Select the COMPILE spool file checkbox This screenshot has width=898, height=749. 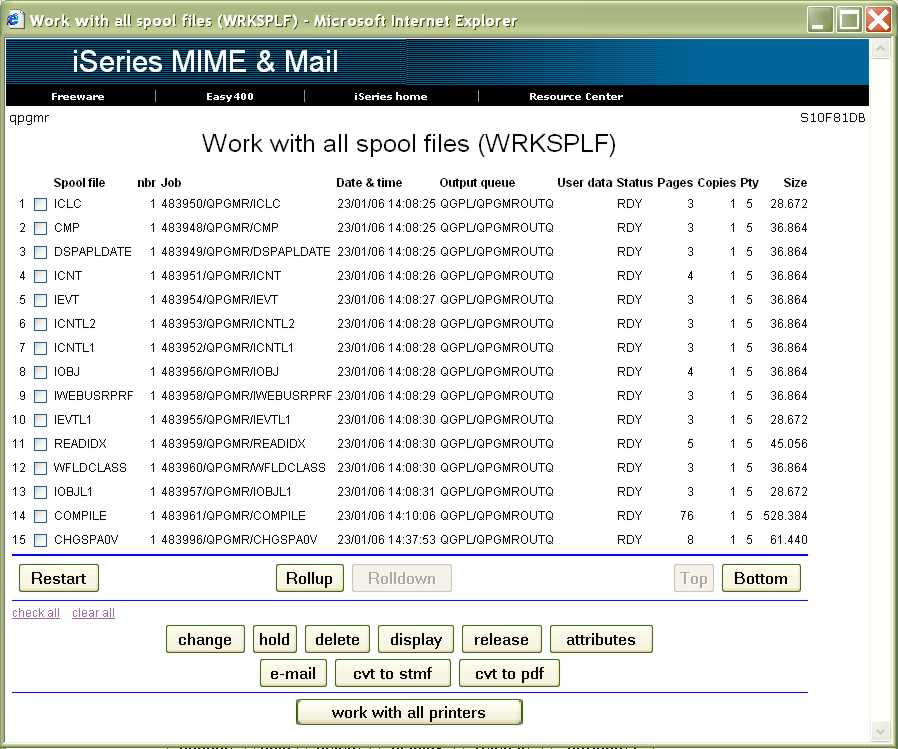40,517
